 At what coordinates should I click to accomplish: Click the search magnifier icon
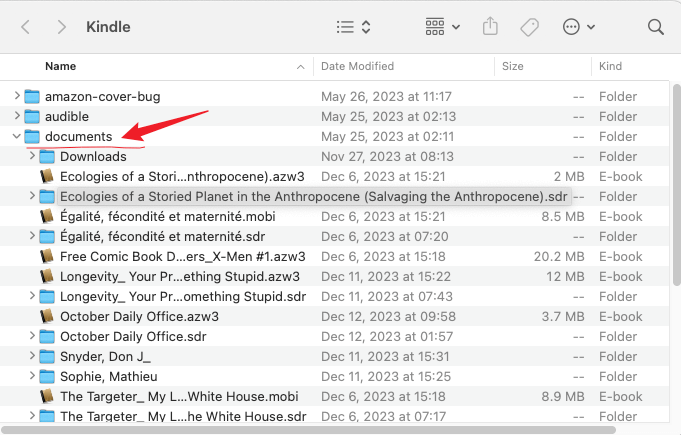[x=655, y=27]
